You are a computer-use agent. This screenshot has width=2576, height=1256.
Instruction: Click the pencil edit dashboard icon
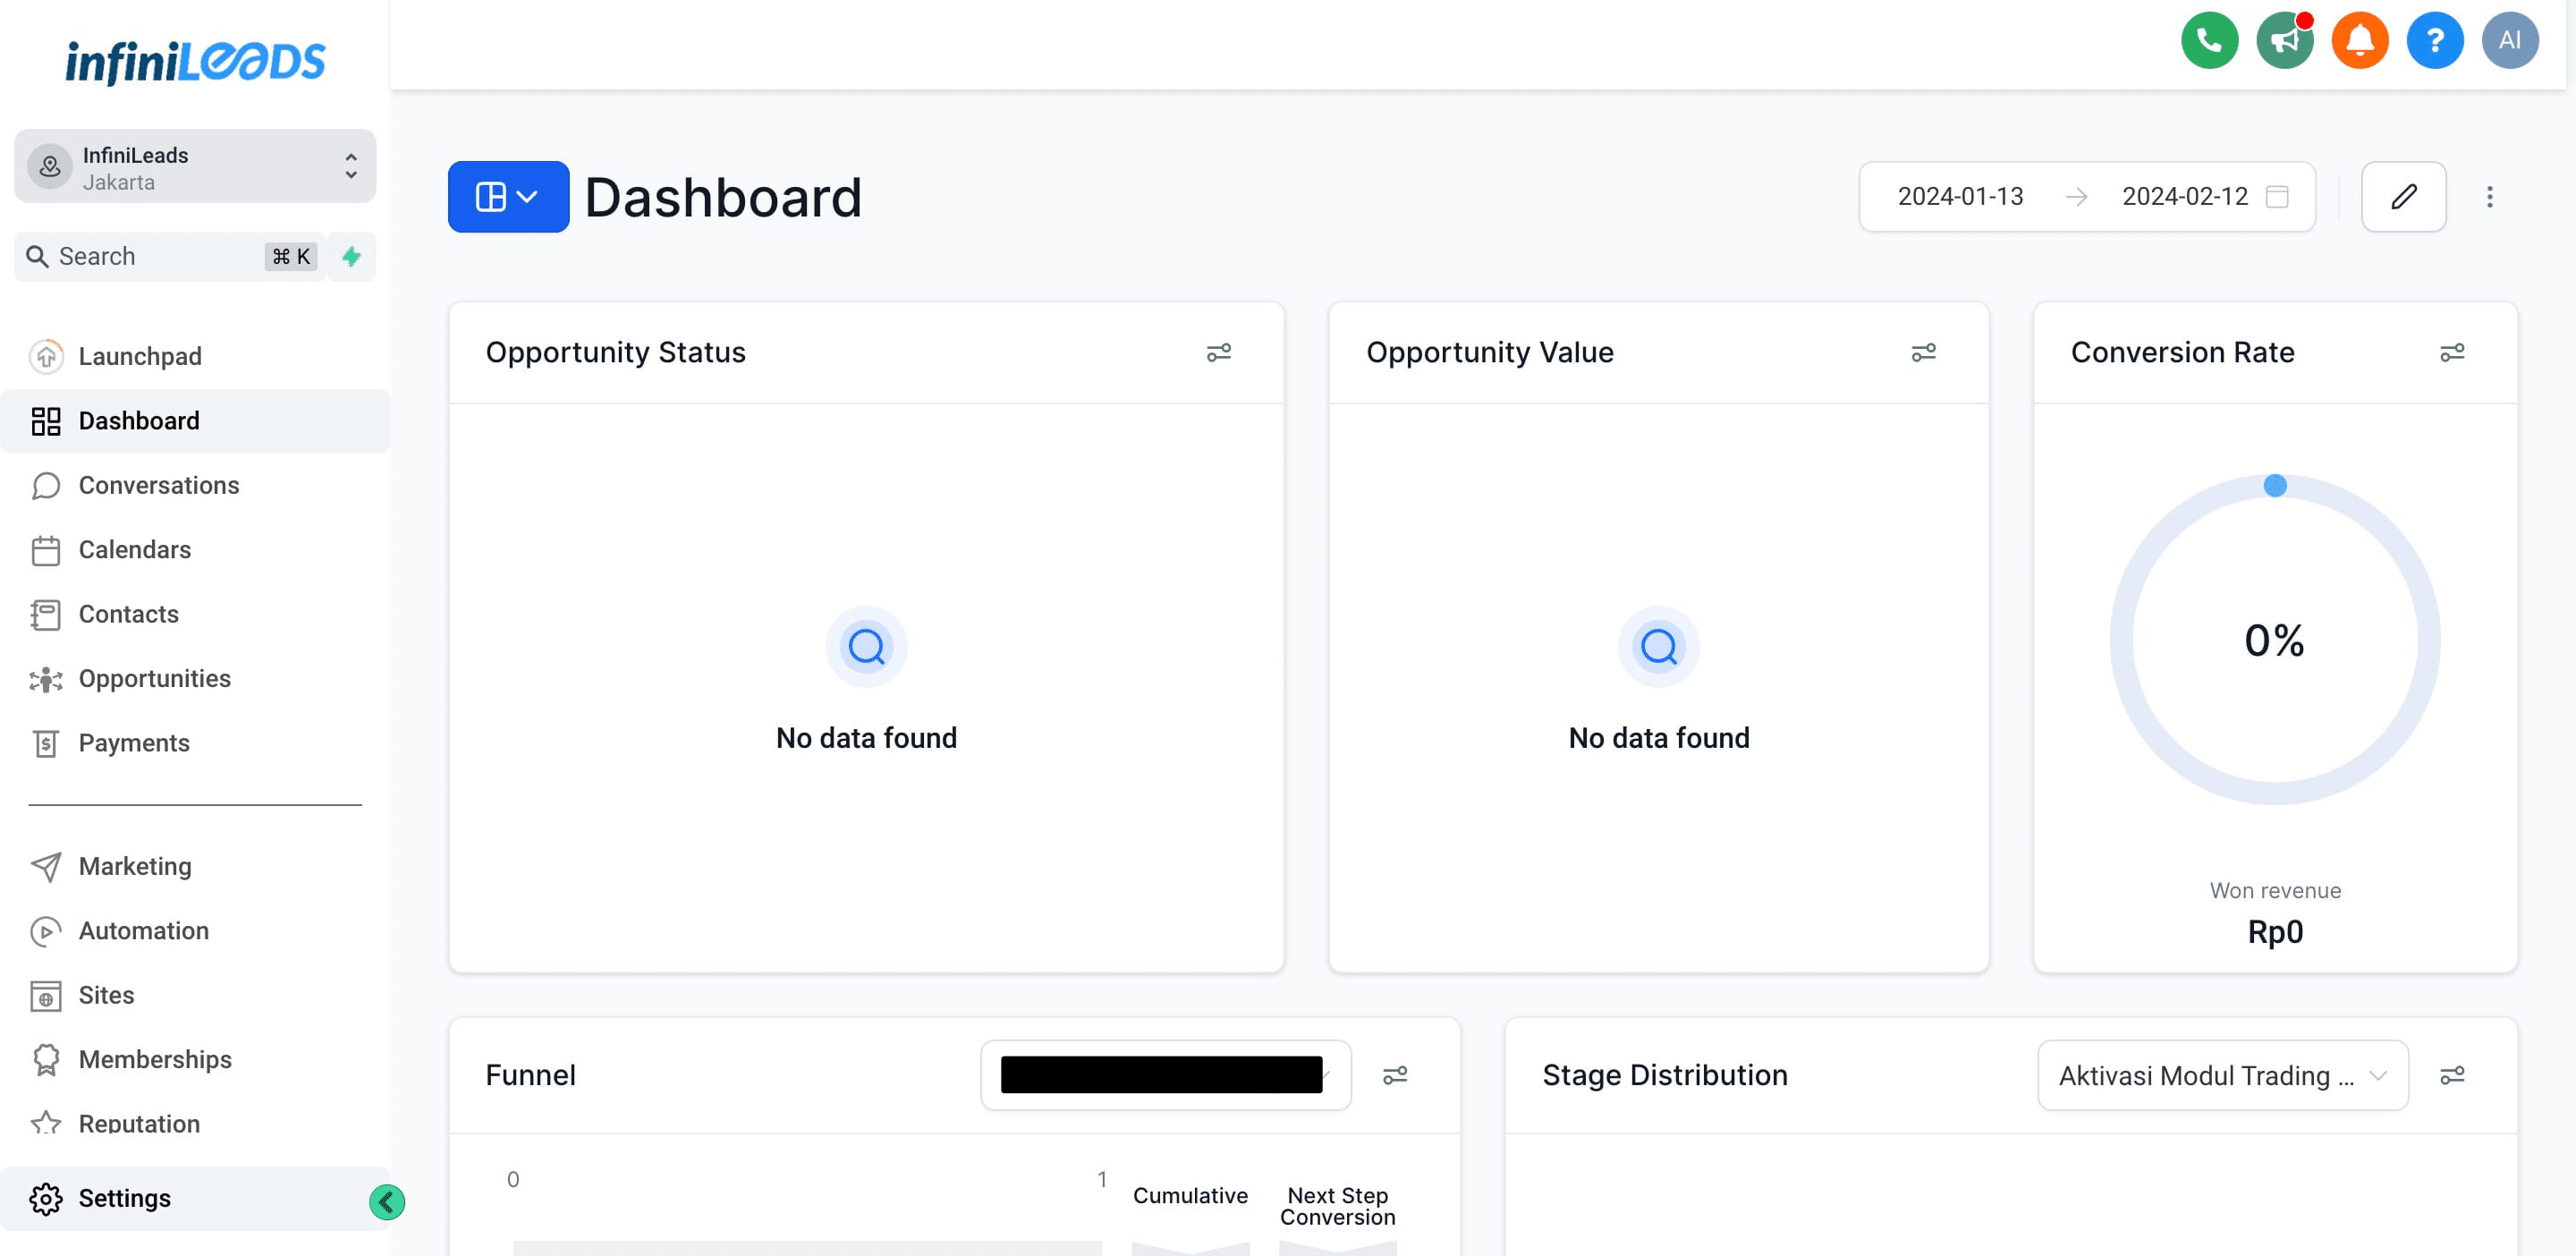(x=2403, y=196)
